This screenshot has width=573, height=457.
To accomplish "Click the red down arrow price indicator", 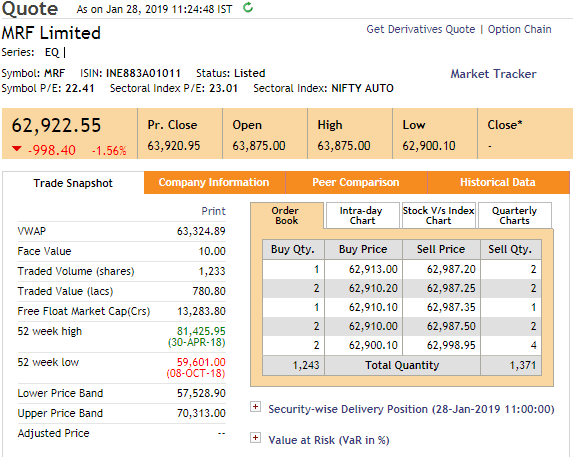I will tap(16, 148).
